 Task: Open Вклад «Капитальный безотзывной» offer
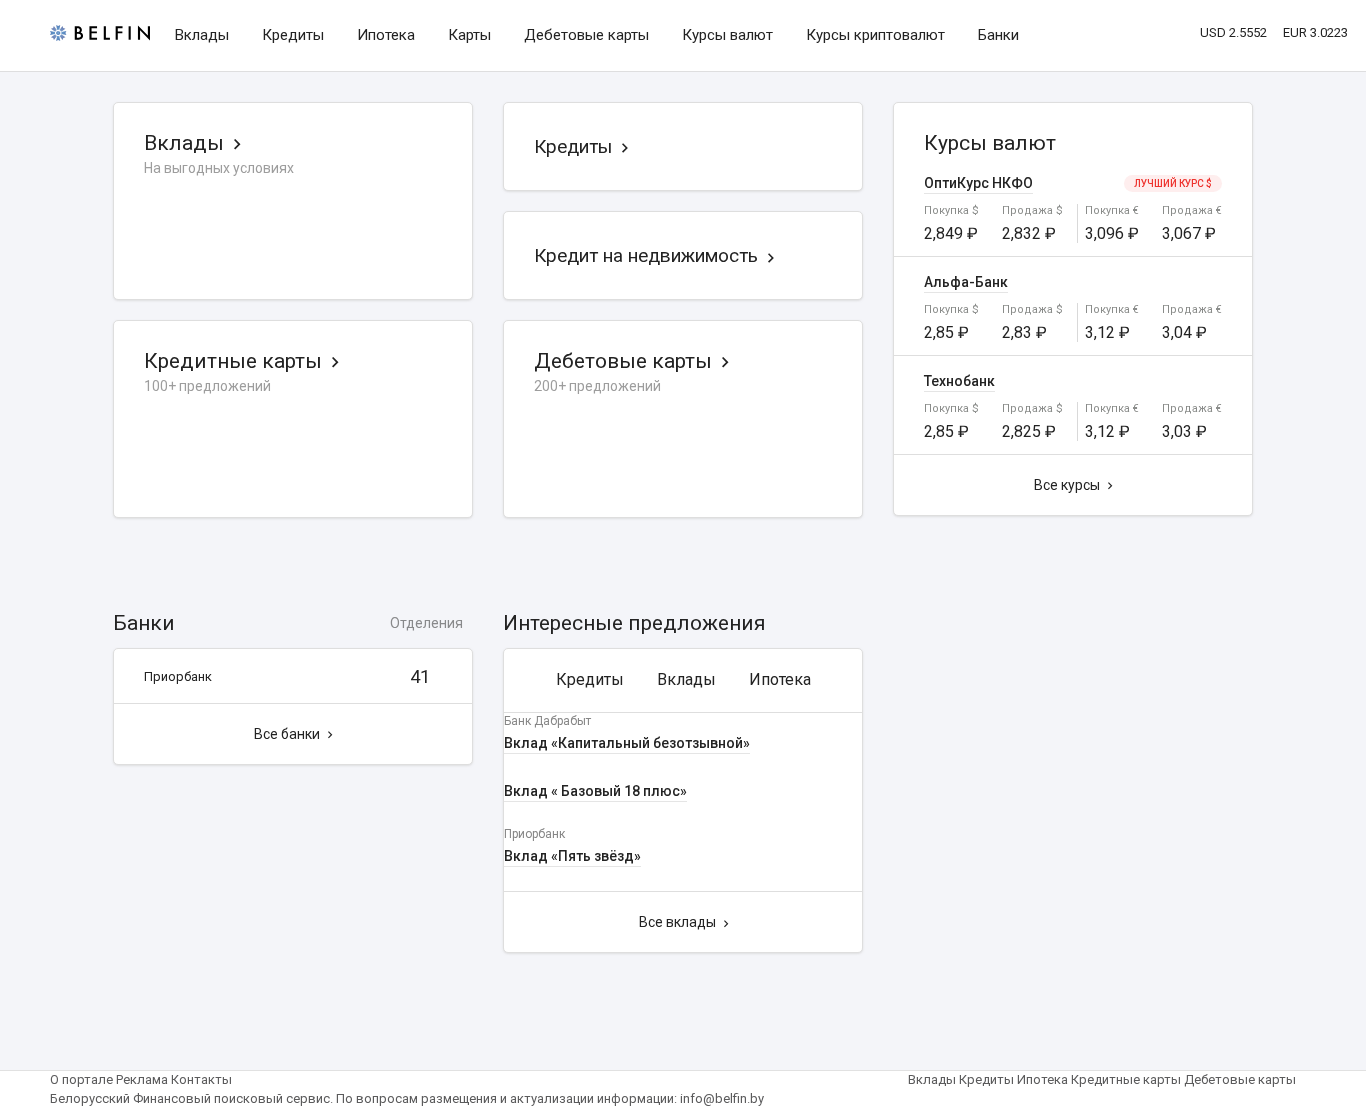coord(627,743)
